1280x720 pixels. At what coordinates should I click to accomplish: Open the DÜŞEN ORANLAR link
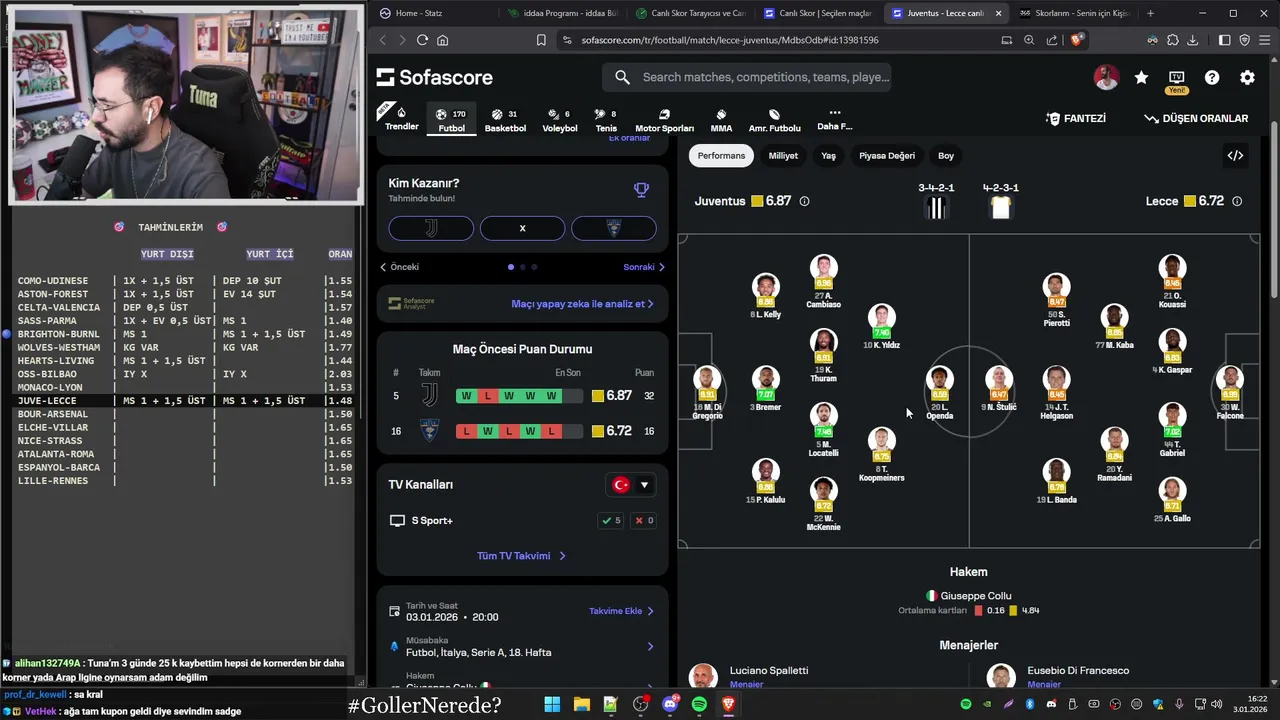[x=1196, y=118]
